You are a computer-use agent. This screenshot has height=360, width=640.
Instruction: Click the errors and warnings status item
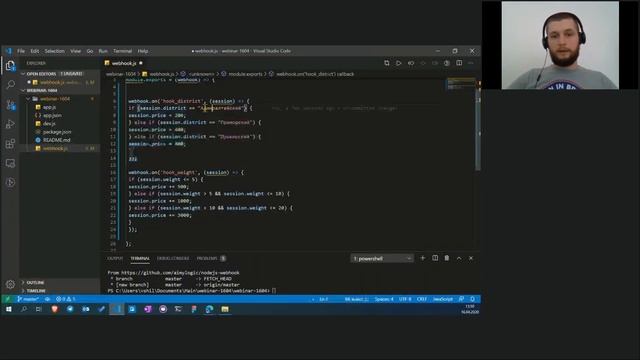65,299
